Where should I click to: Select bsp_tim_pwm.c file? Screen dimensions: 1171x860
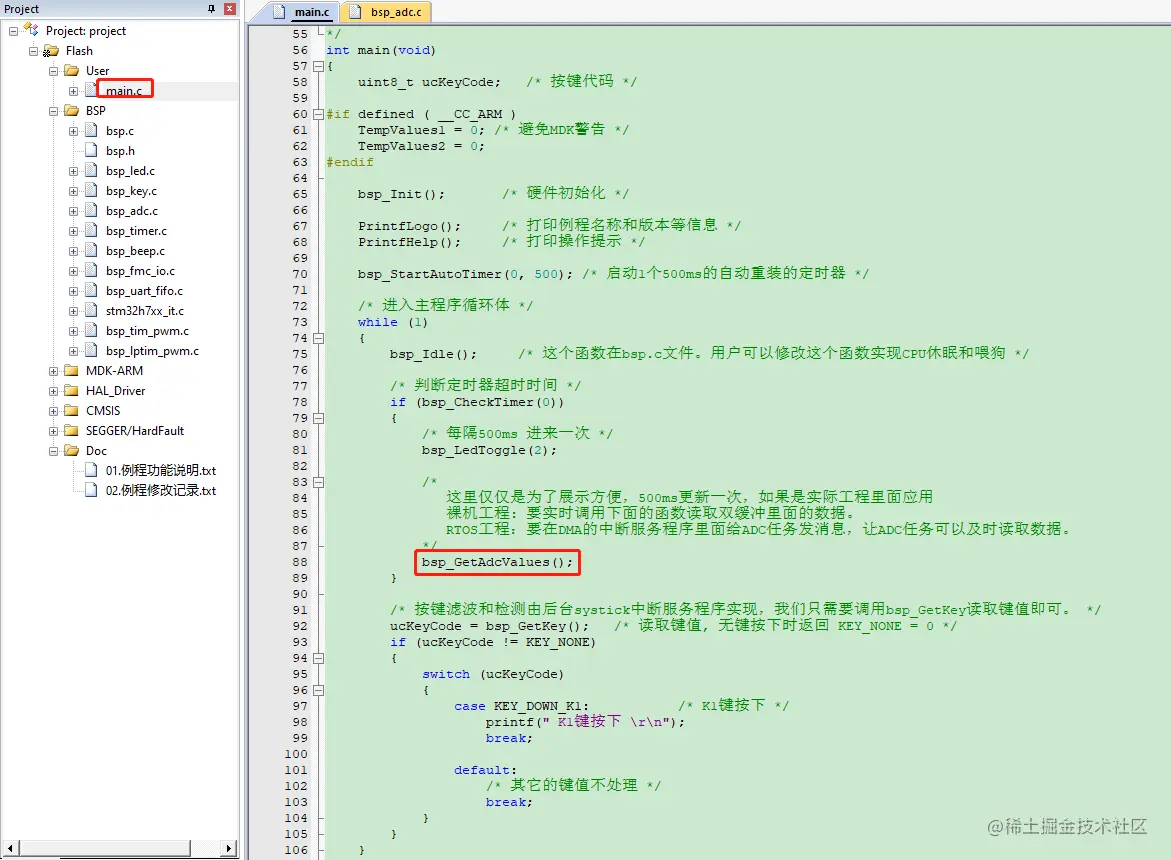point(147,331)
